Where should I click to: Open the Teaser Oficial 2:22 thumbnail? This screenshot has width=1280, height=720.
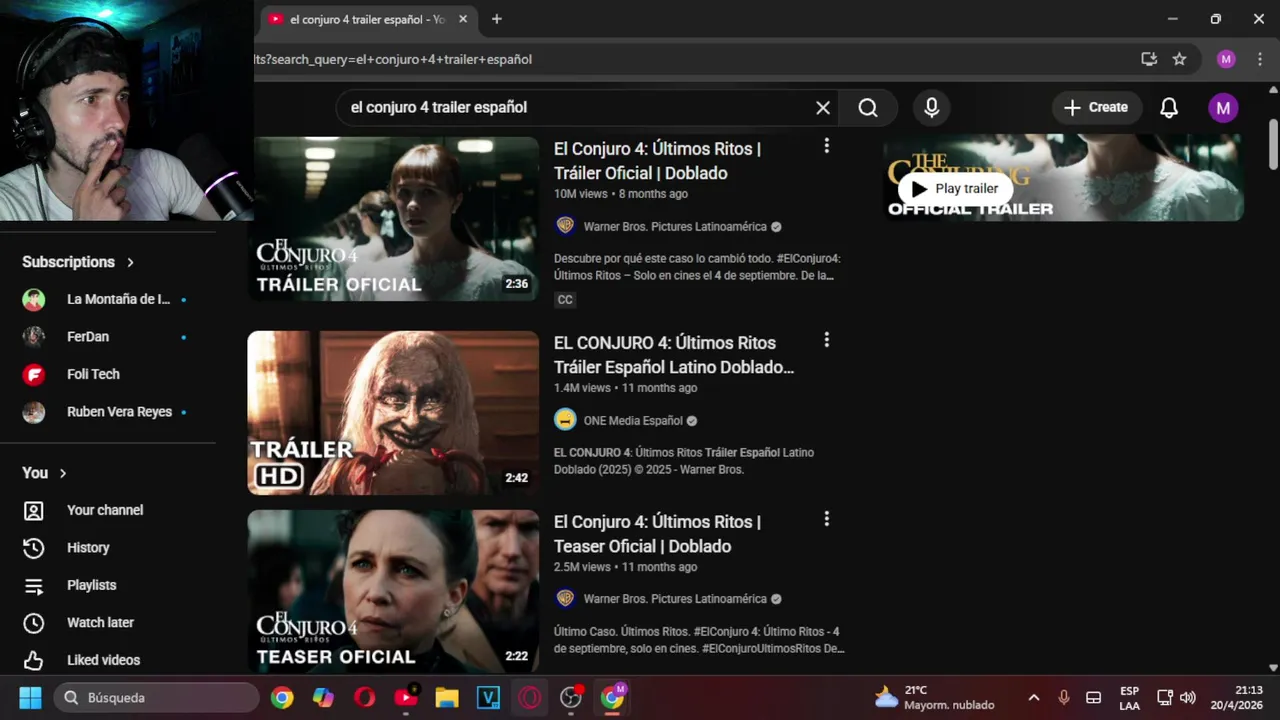click(x=393, y=591)
